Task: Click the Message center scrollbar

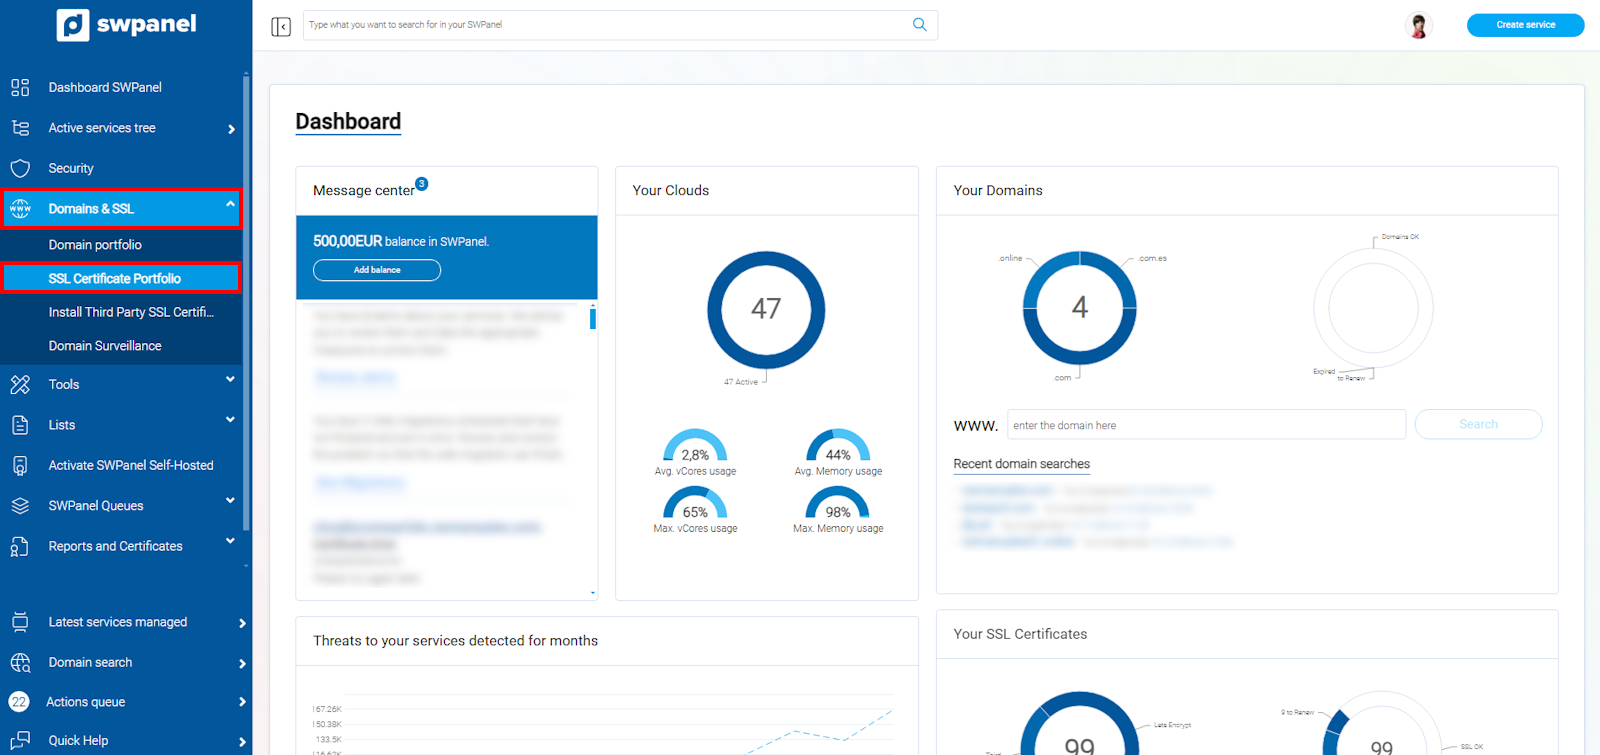Action: [x=593, y=319]
